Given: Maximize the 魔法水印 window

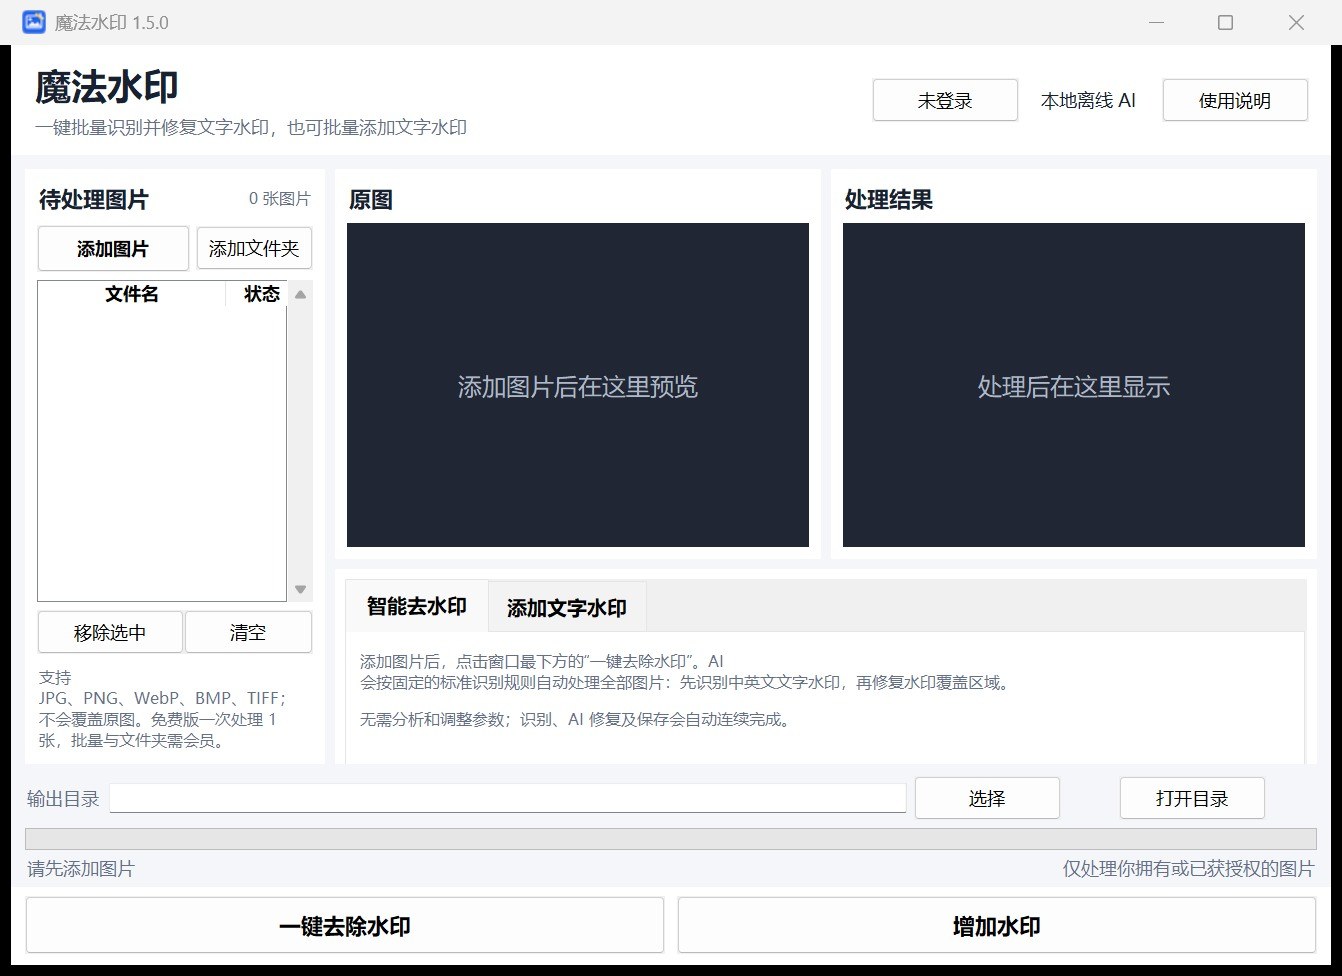Looking at the screenshot, I should (1225, 22).
